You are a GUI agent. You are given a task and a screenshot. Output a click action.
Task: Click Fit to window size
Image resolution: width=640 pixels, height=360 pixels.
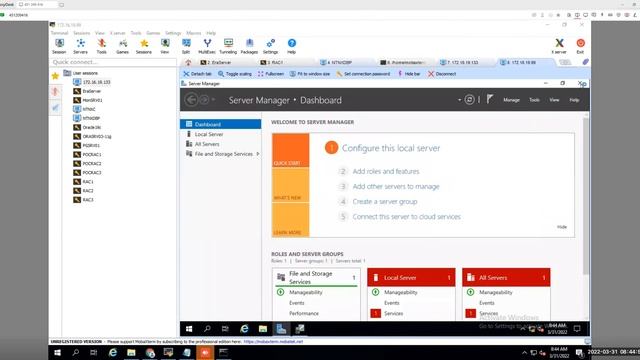pos(310,74)
